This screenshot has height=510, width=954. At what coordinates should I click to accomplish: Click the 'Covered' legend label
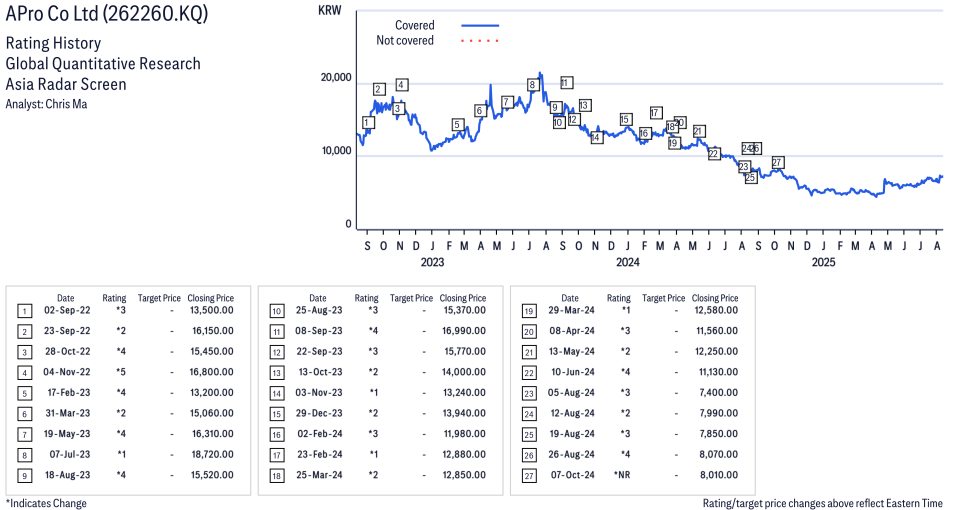[x=415, y=26]
